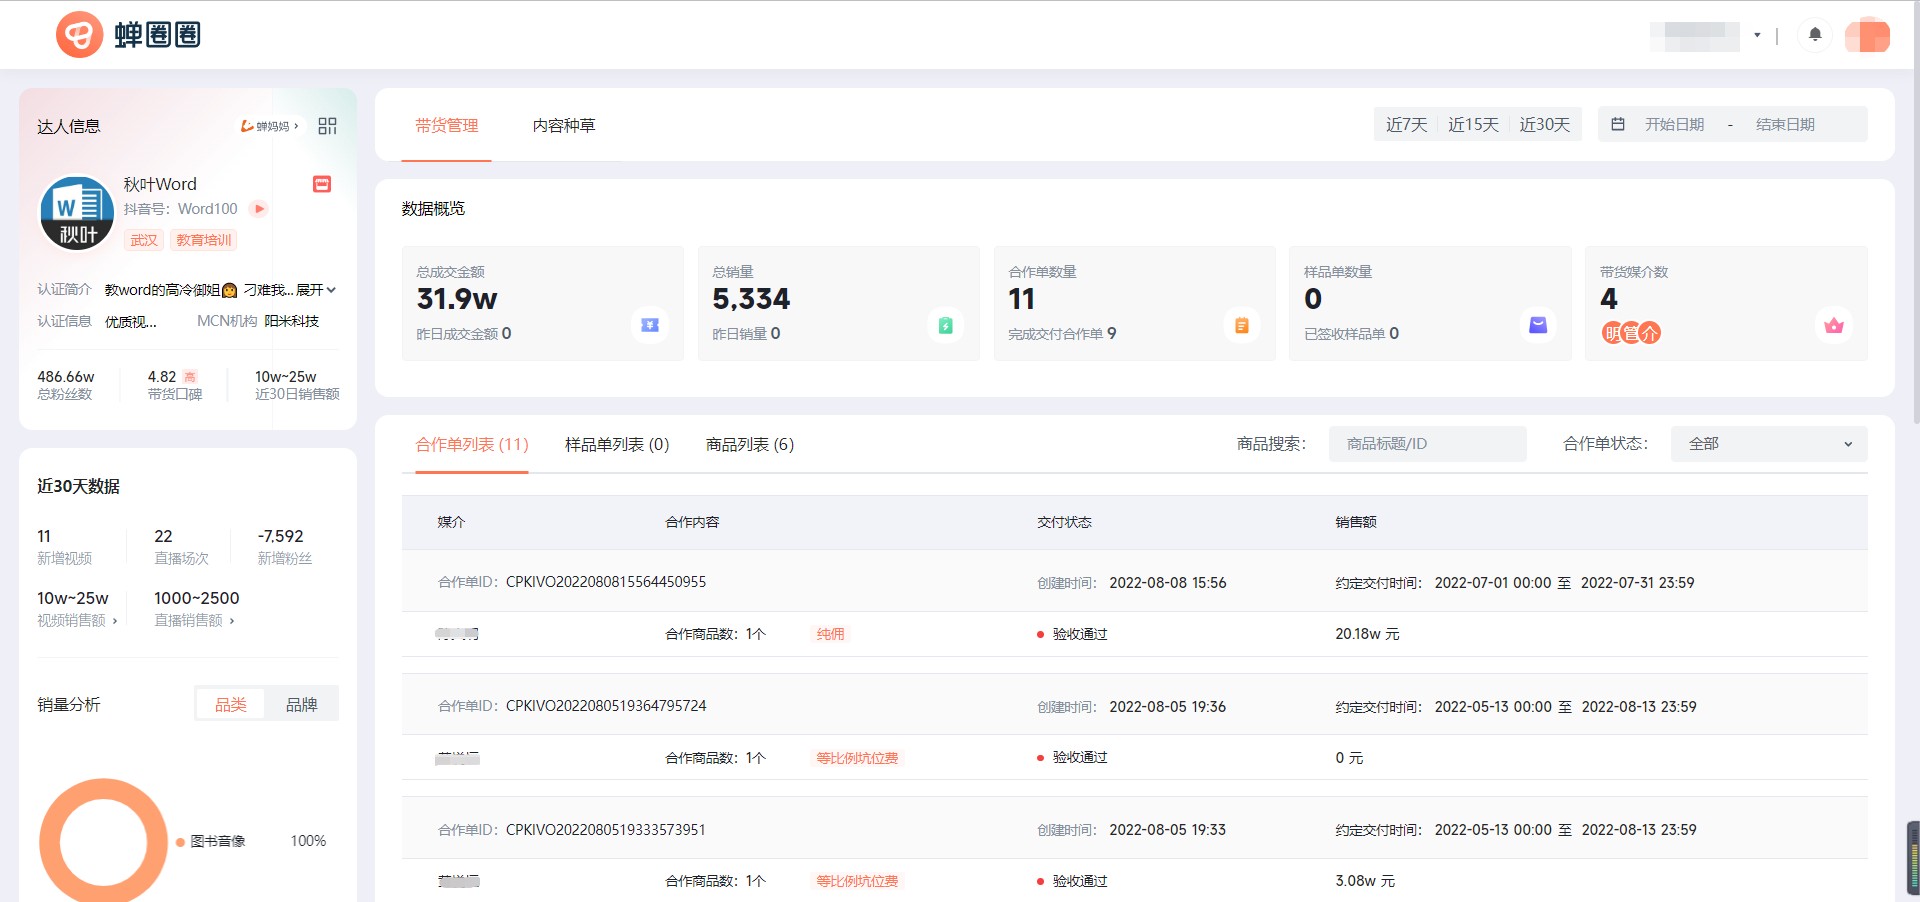Click the 总成交金额 card icon
The width and height of the screenshot is (1920, 902).
pyautogui.click(x=650, y=325)
